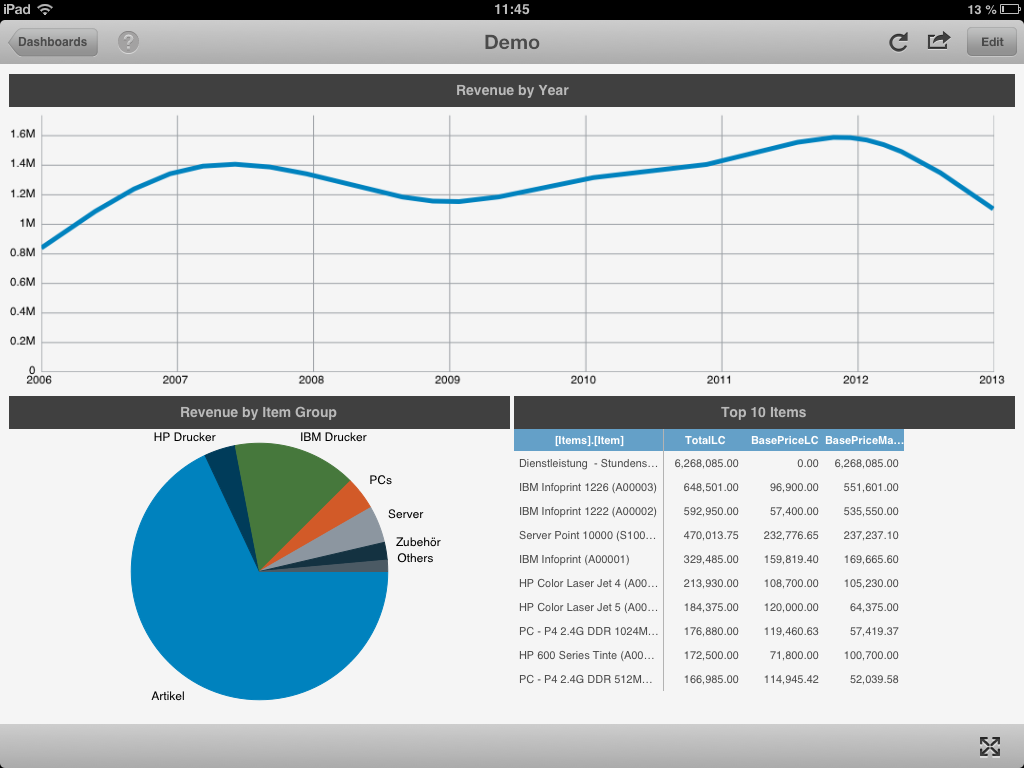Select row Dienstleistung - Stundens...
This screenshot has width=1024, height=768.
click(x=709, y=463)
